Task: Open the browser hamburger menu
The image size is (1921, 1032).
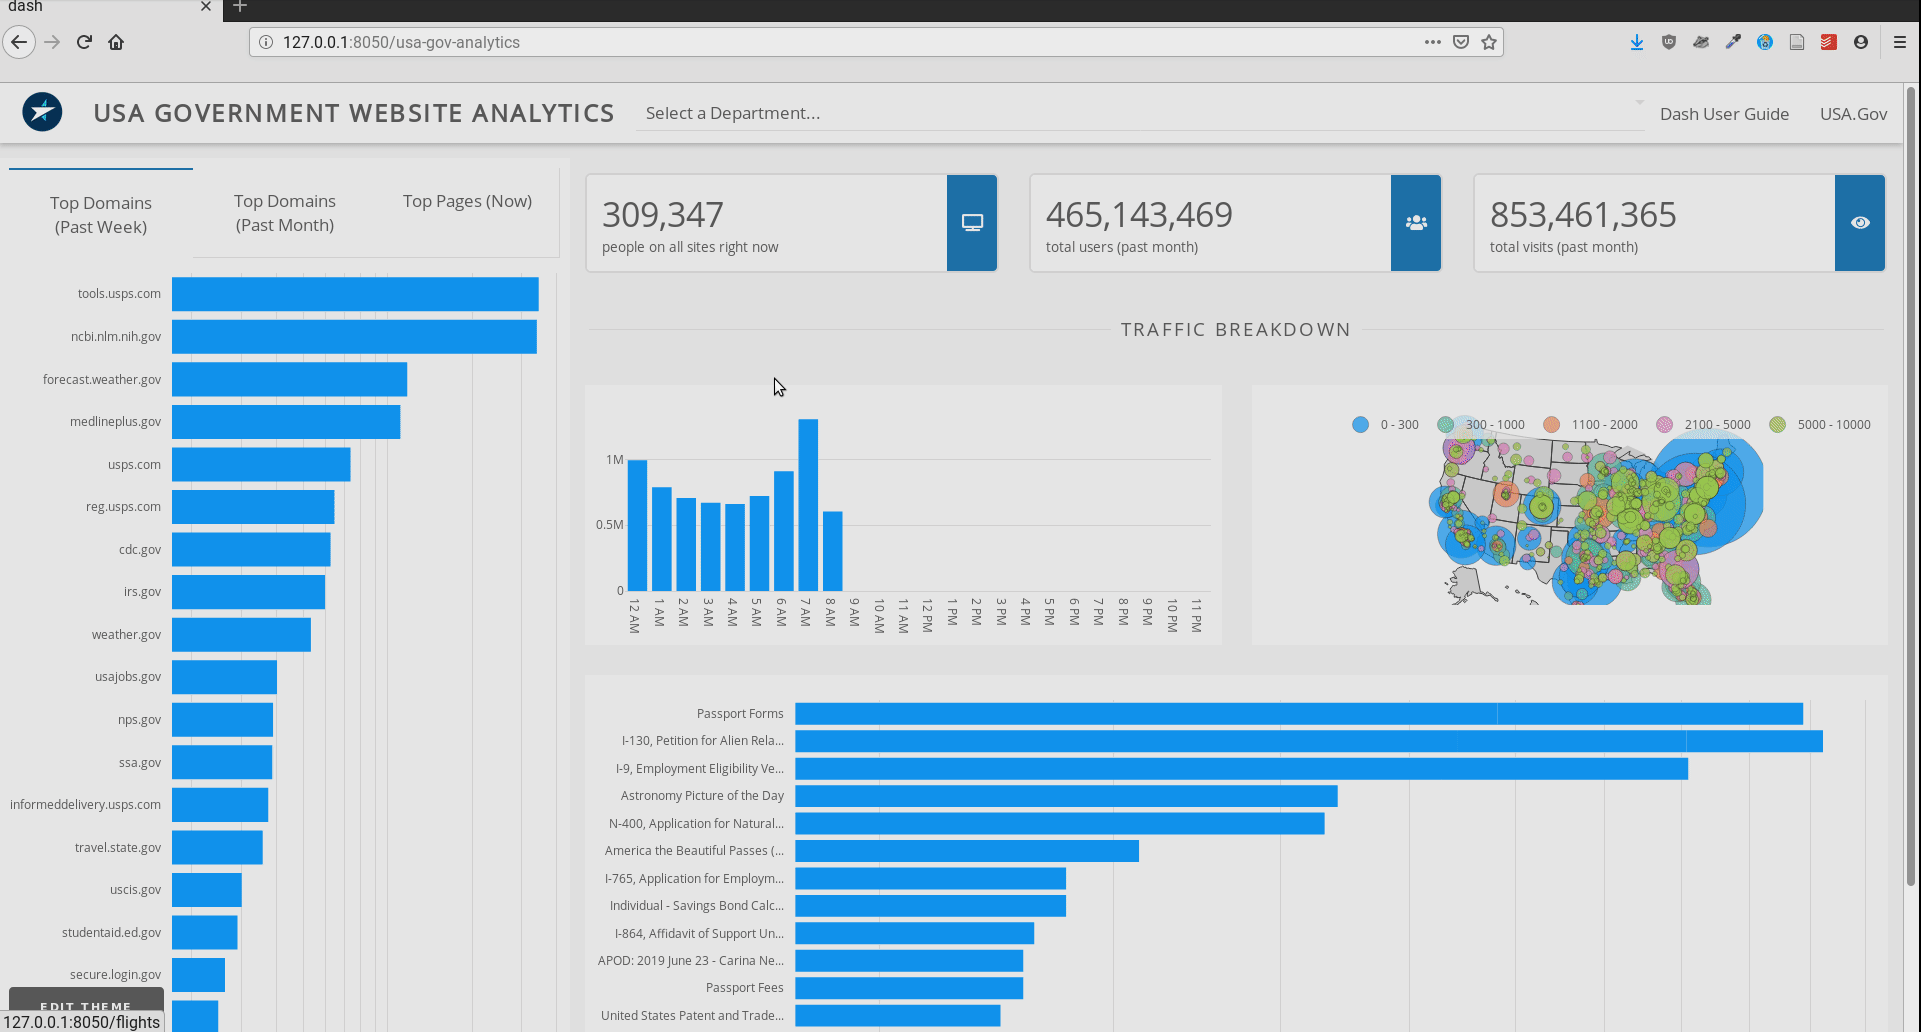Action: point(1900,42)
